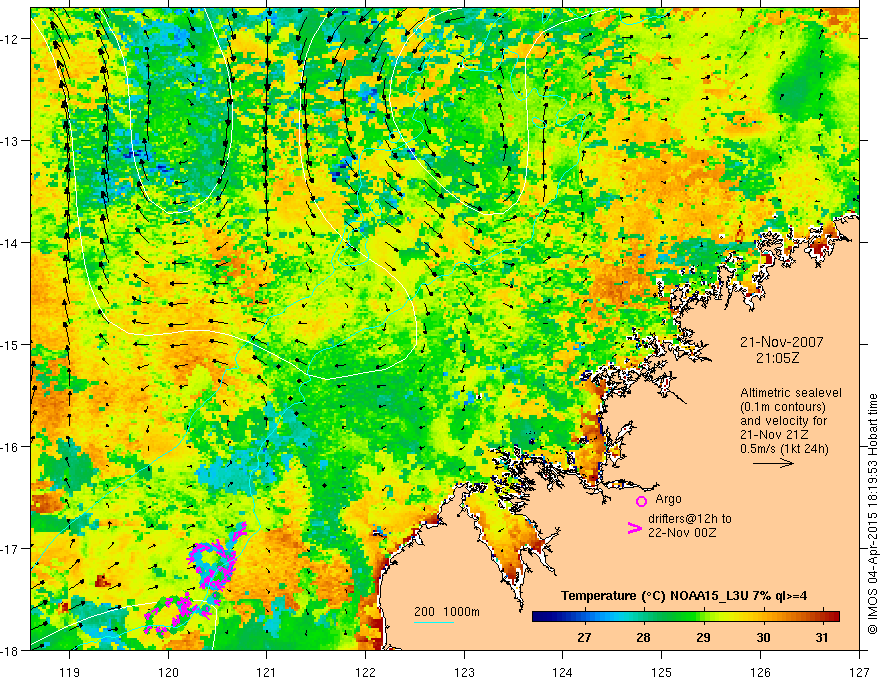880x680 pixels.
Task: Click the time label 21:05Z
Action: tap(777, 358)
